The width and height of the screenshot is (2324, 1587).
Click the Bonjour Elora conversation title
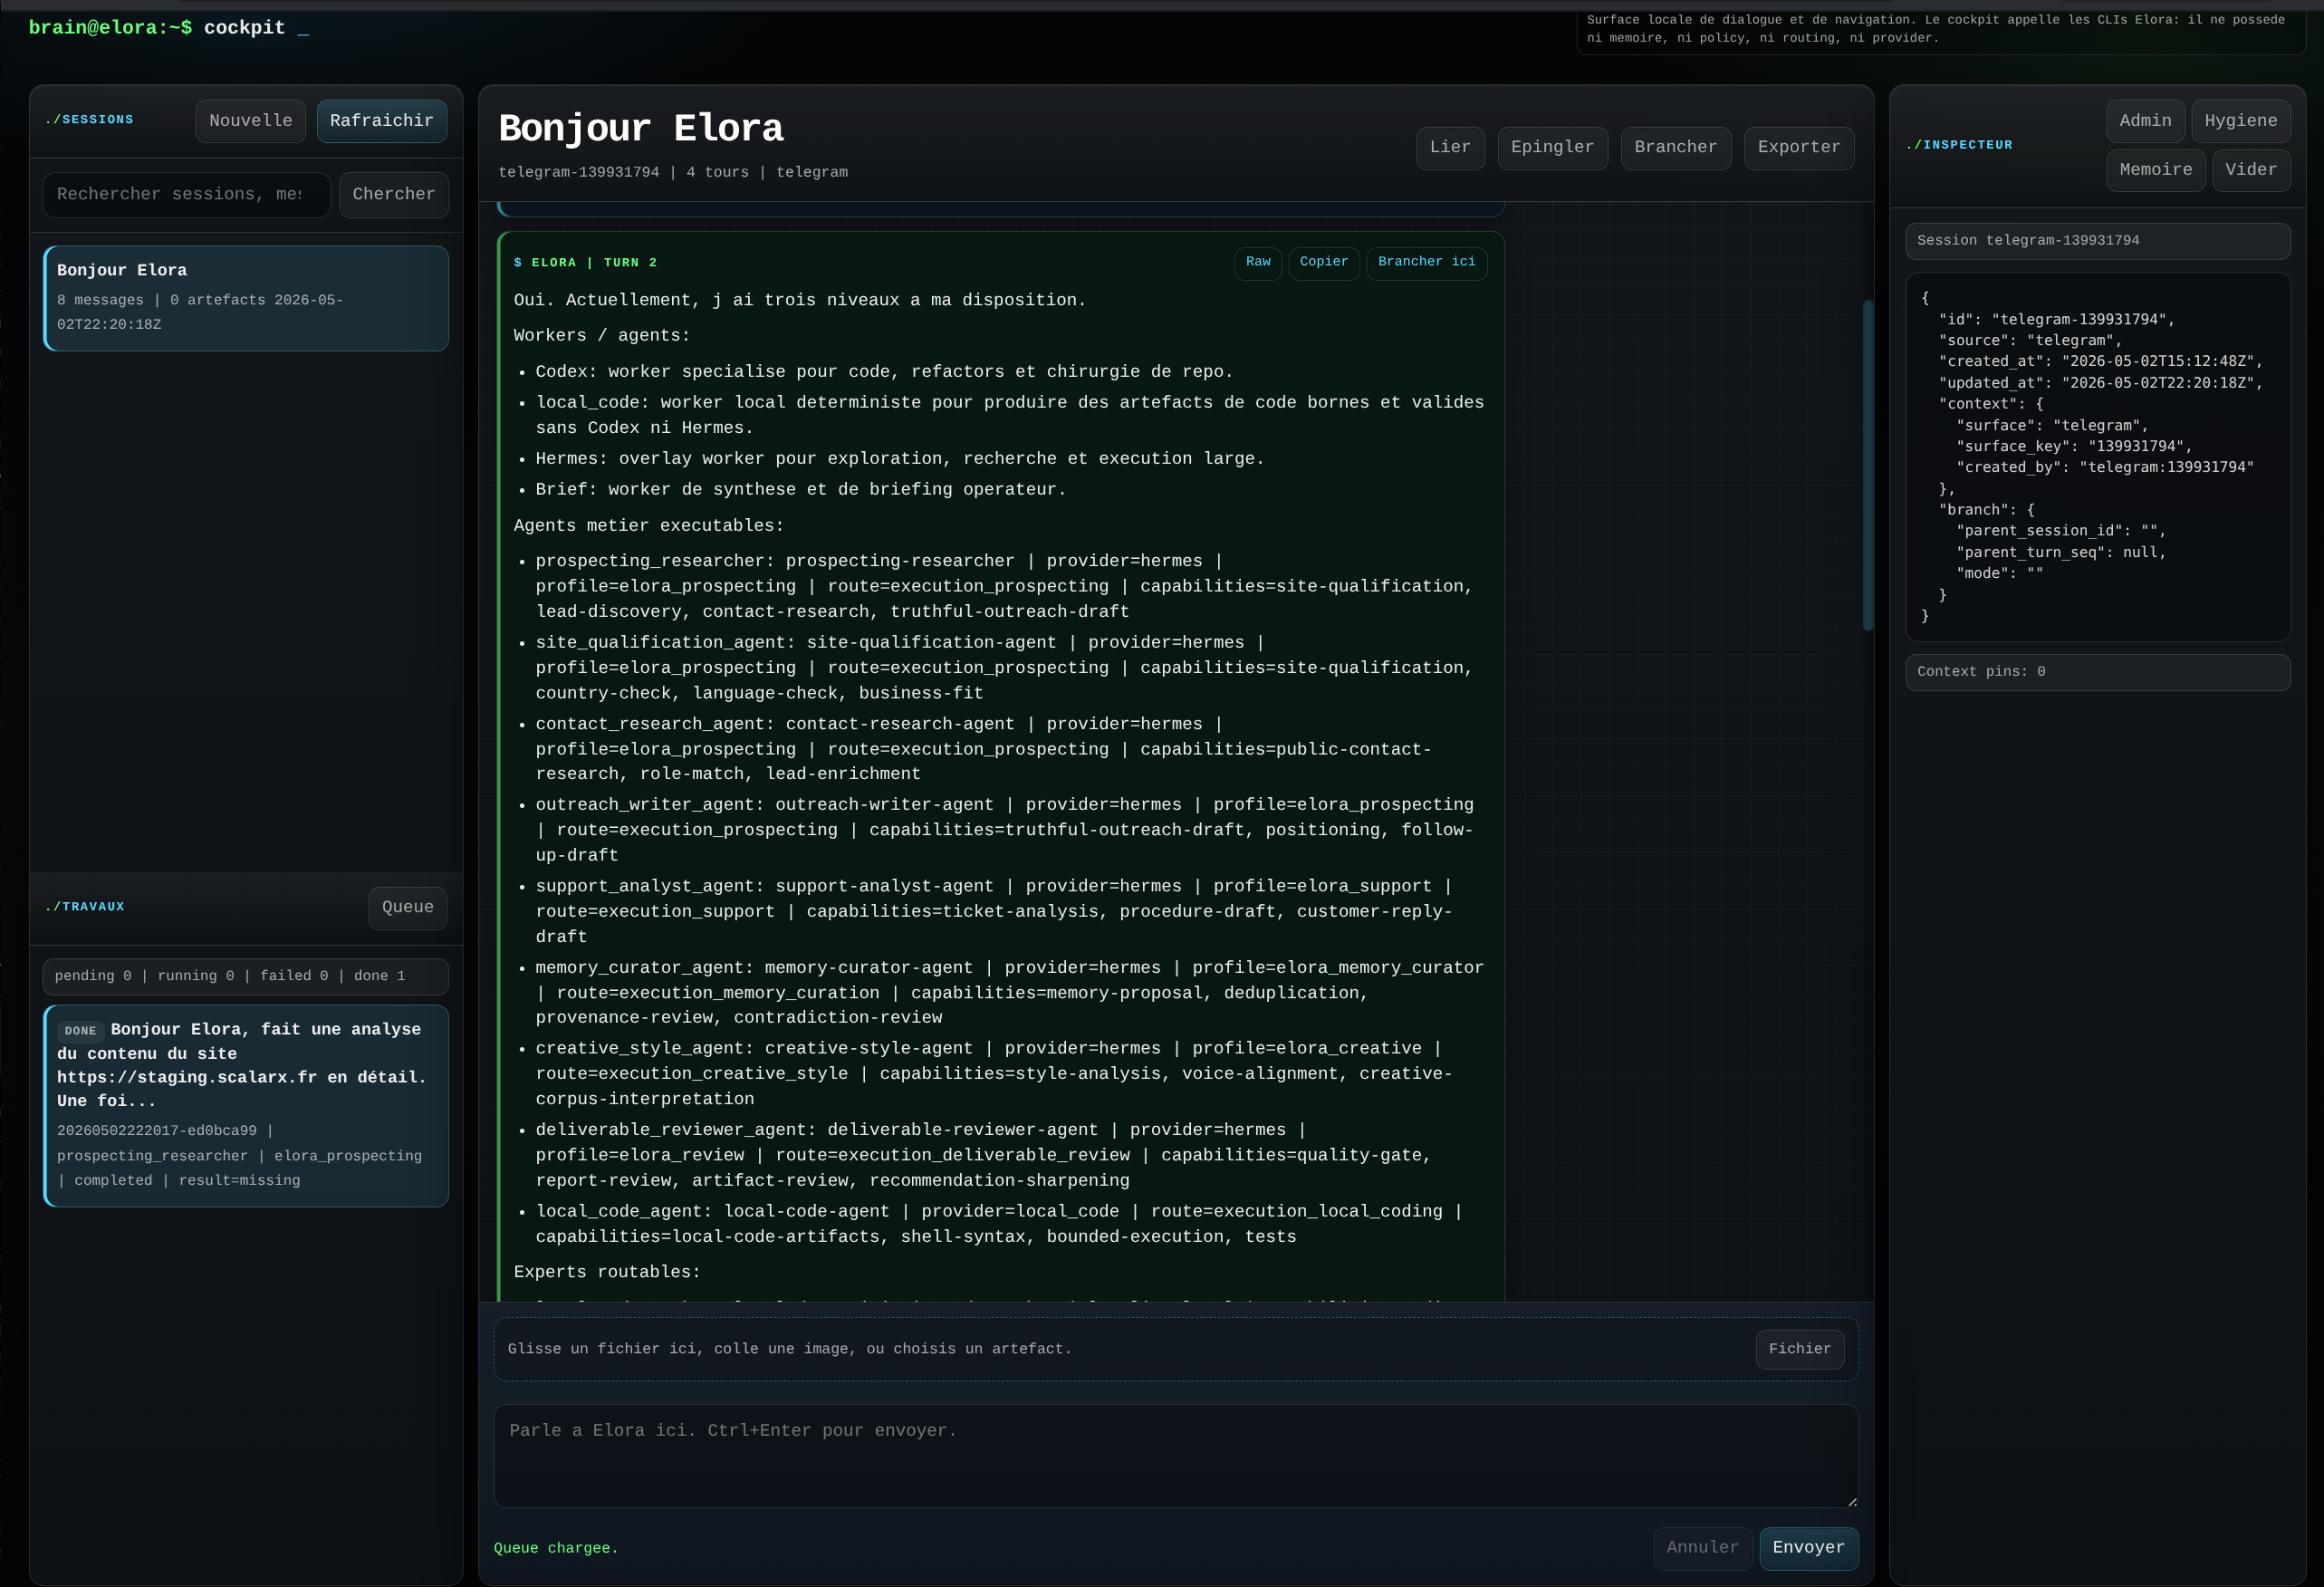tap(641, 129)
